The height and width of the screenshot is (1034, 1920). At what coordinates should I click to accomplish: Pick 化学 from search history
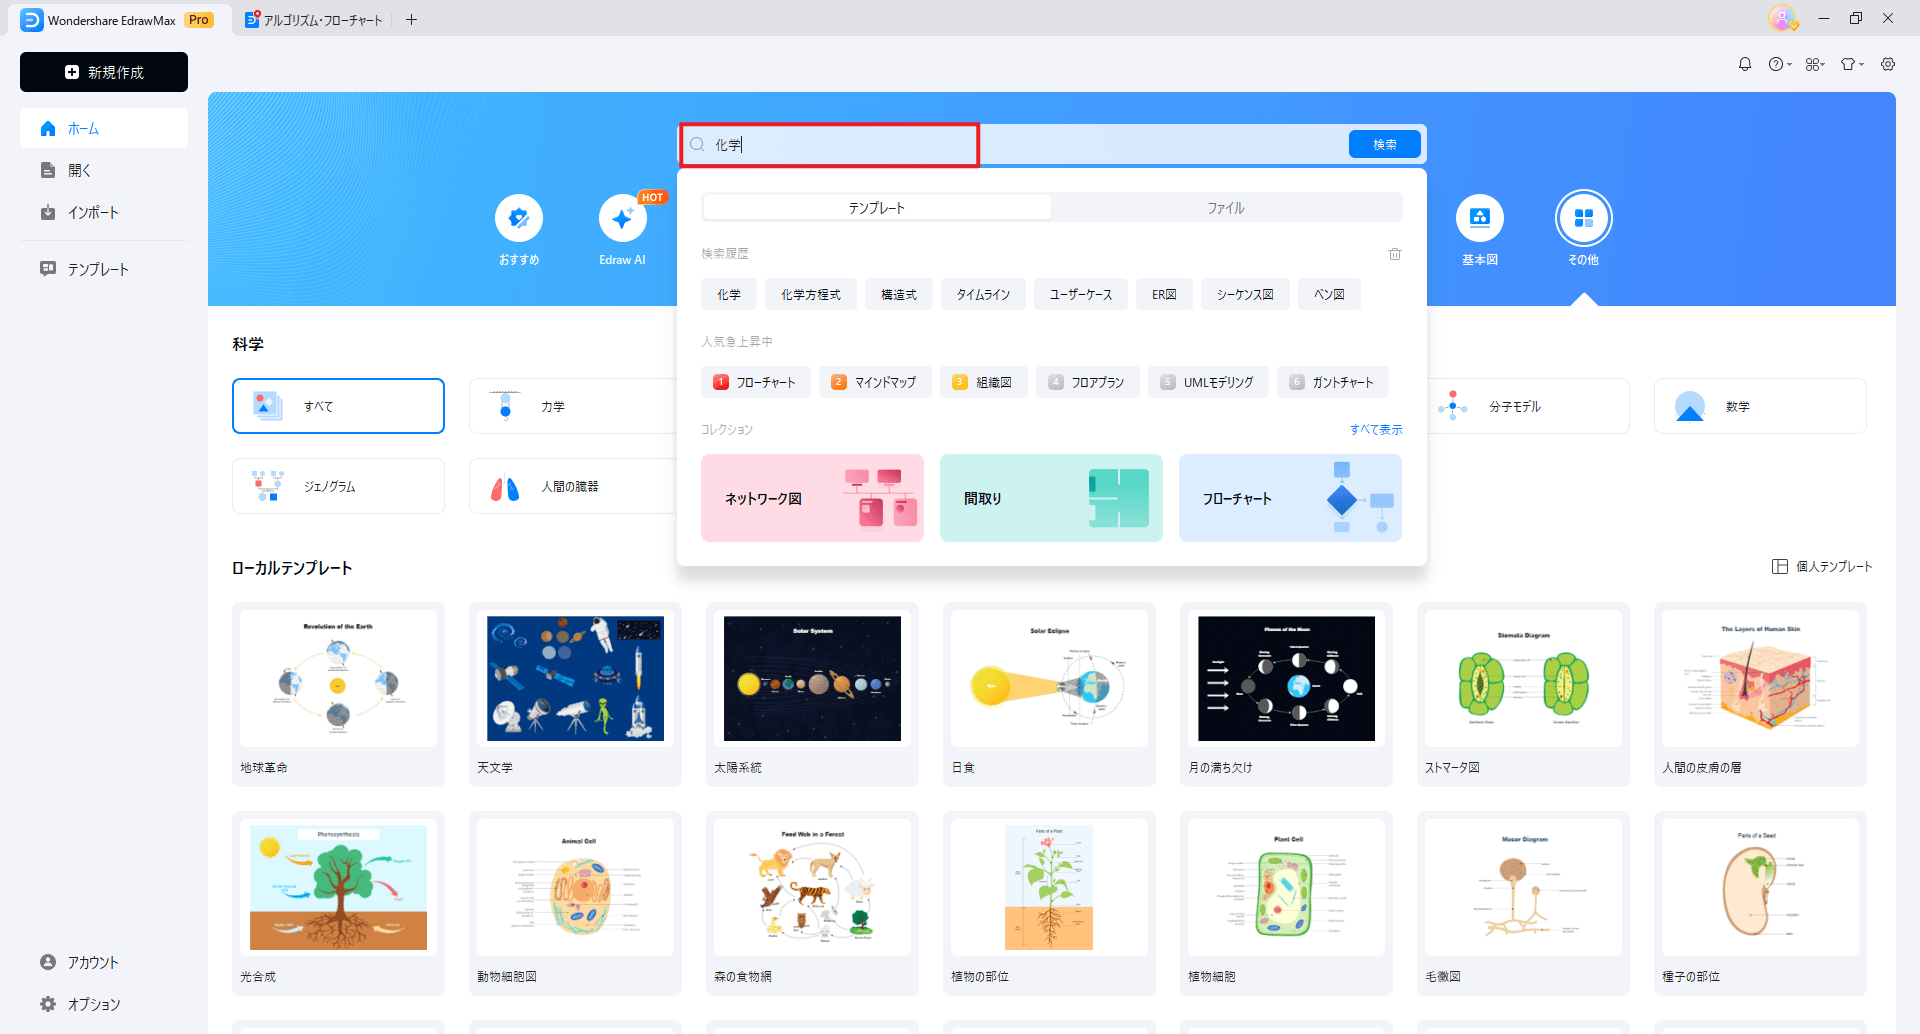(x=729, y=295)
